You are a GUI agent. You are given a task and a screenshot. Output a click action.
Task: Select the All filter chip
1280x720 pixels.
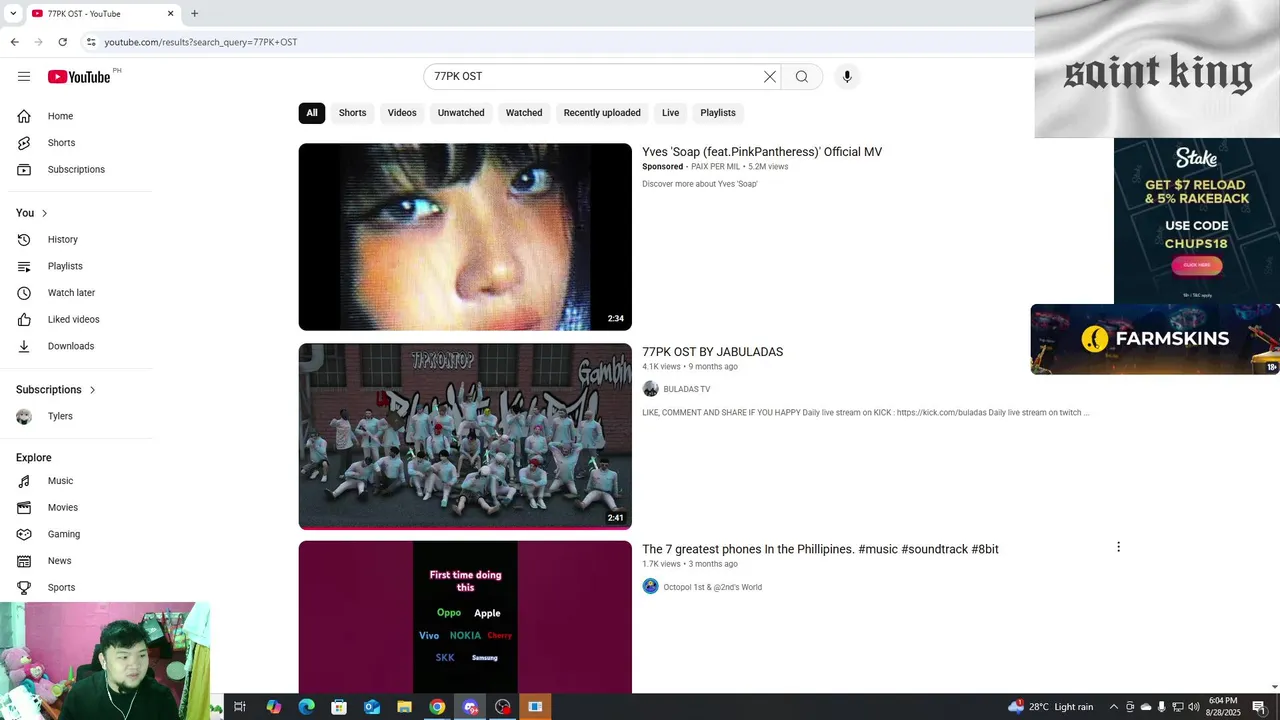[x=312, y=113]
